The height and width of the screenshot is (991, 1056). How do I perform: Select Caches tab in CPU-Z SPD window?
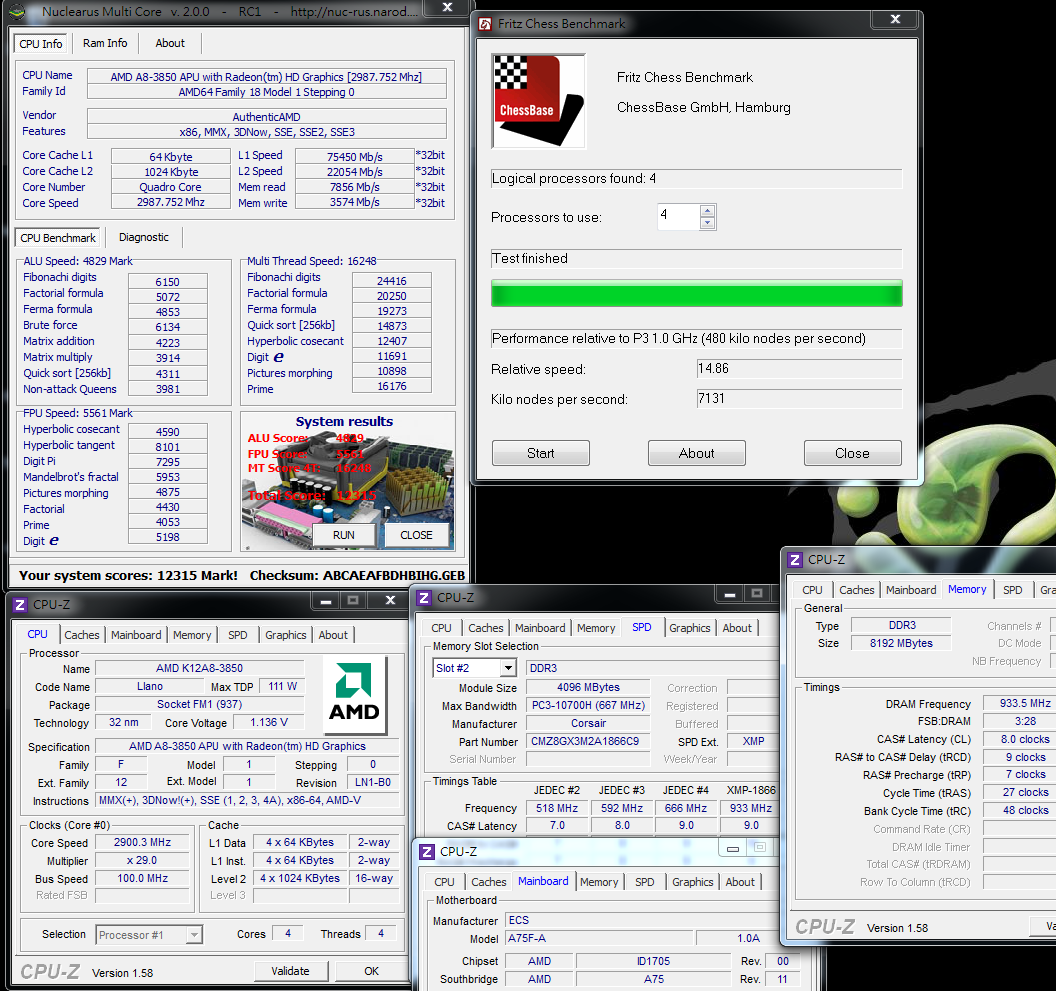486,628
